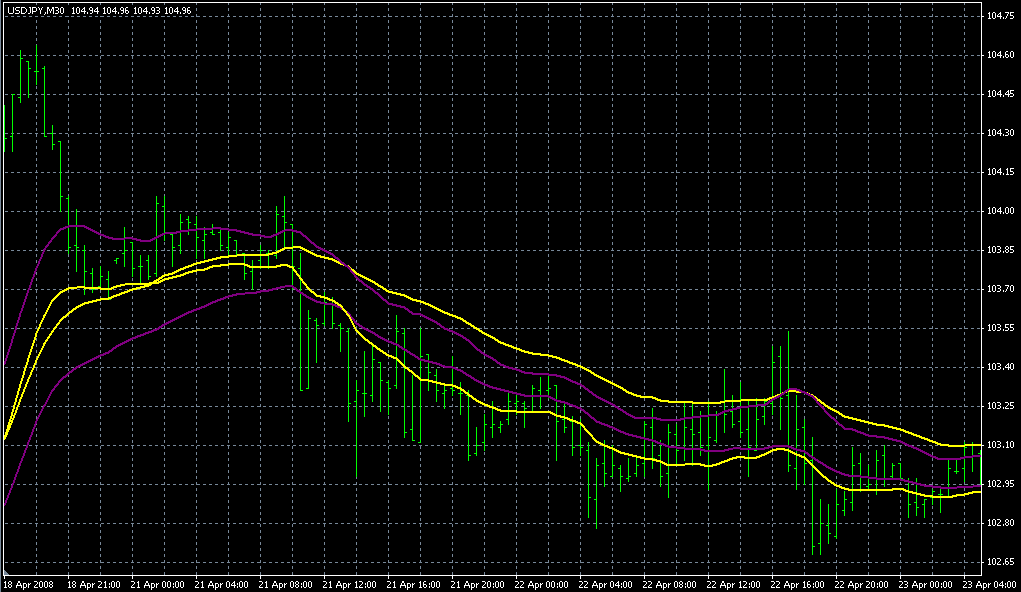
Task: Click the USDJPY,M30 chart title
Action: pyautogui.click(x=35, y=10)
